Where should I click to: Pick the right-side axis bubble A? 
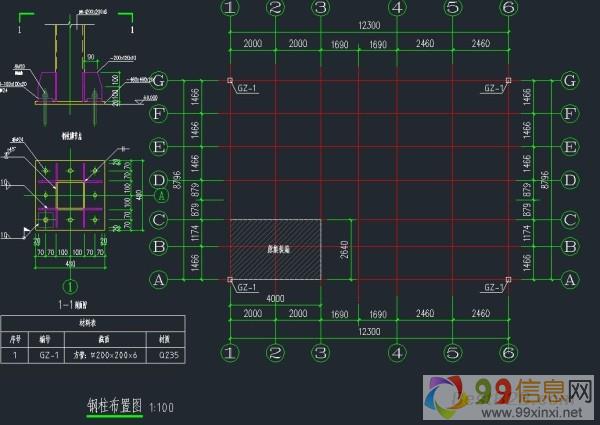click(570, 280)
